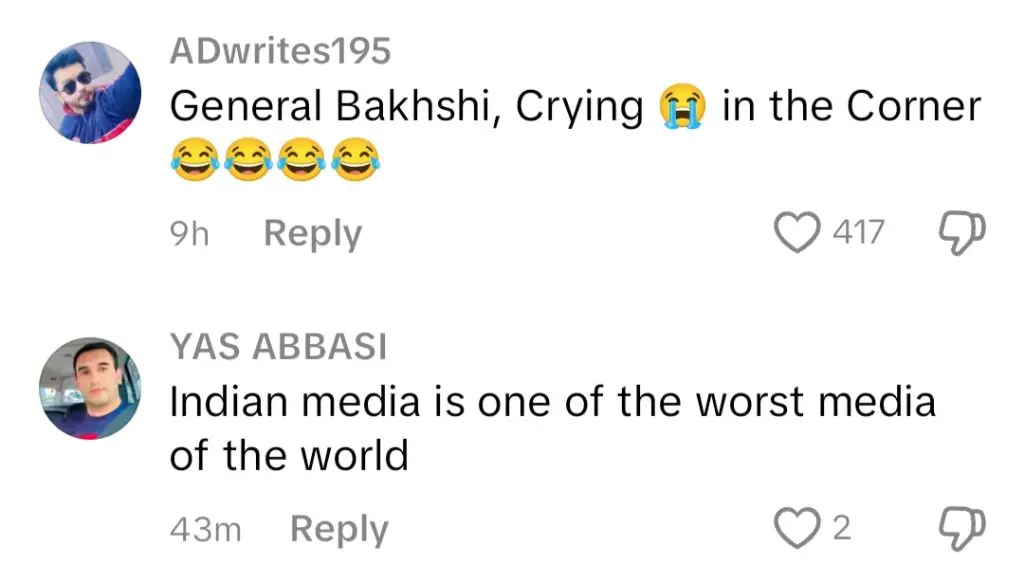1024x582 pixels.
Task: Reply to the ADwrites195 comment
Action: [x=312, y=233]
